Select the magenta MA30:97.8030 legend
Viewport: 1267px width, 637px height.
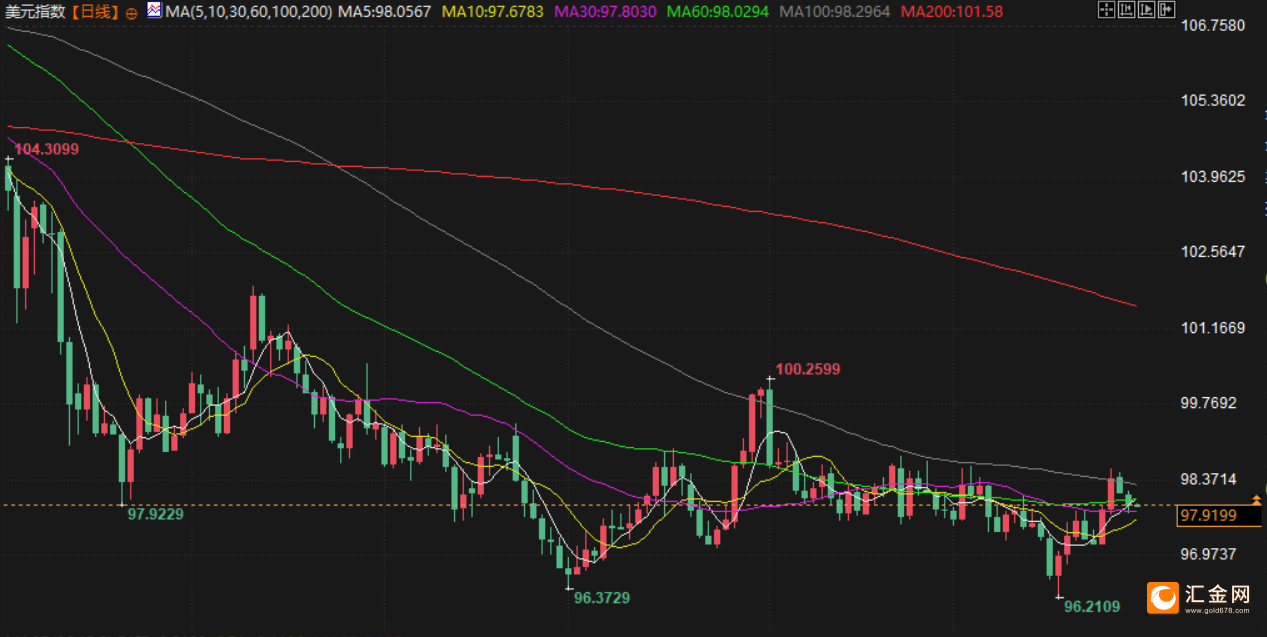coord(607,12)
